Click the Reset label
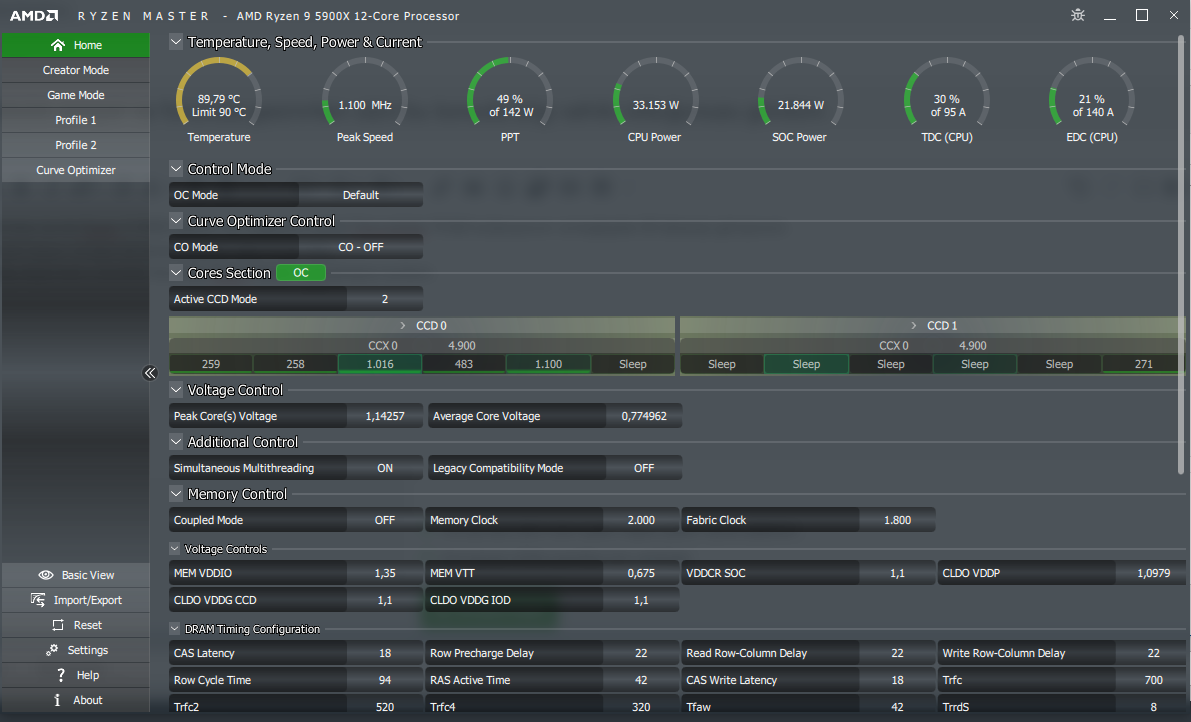This screenshot has height=722, width=1191. tap(87, 625)
